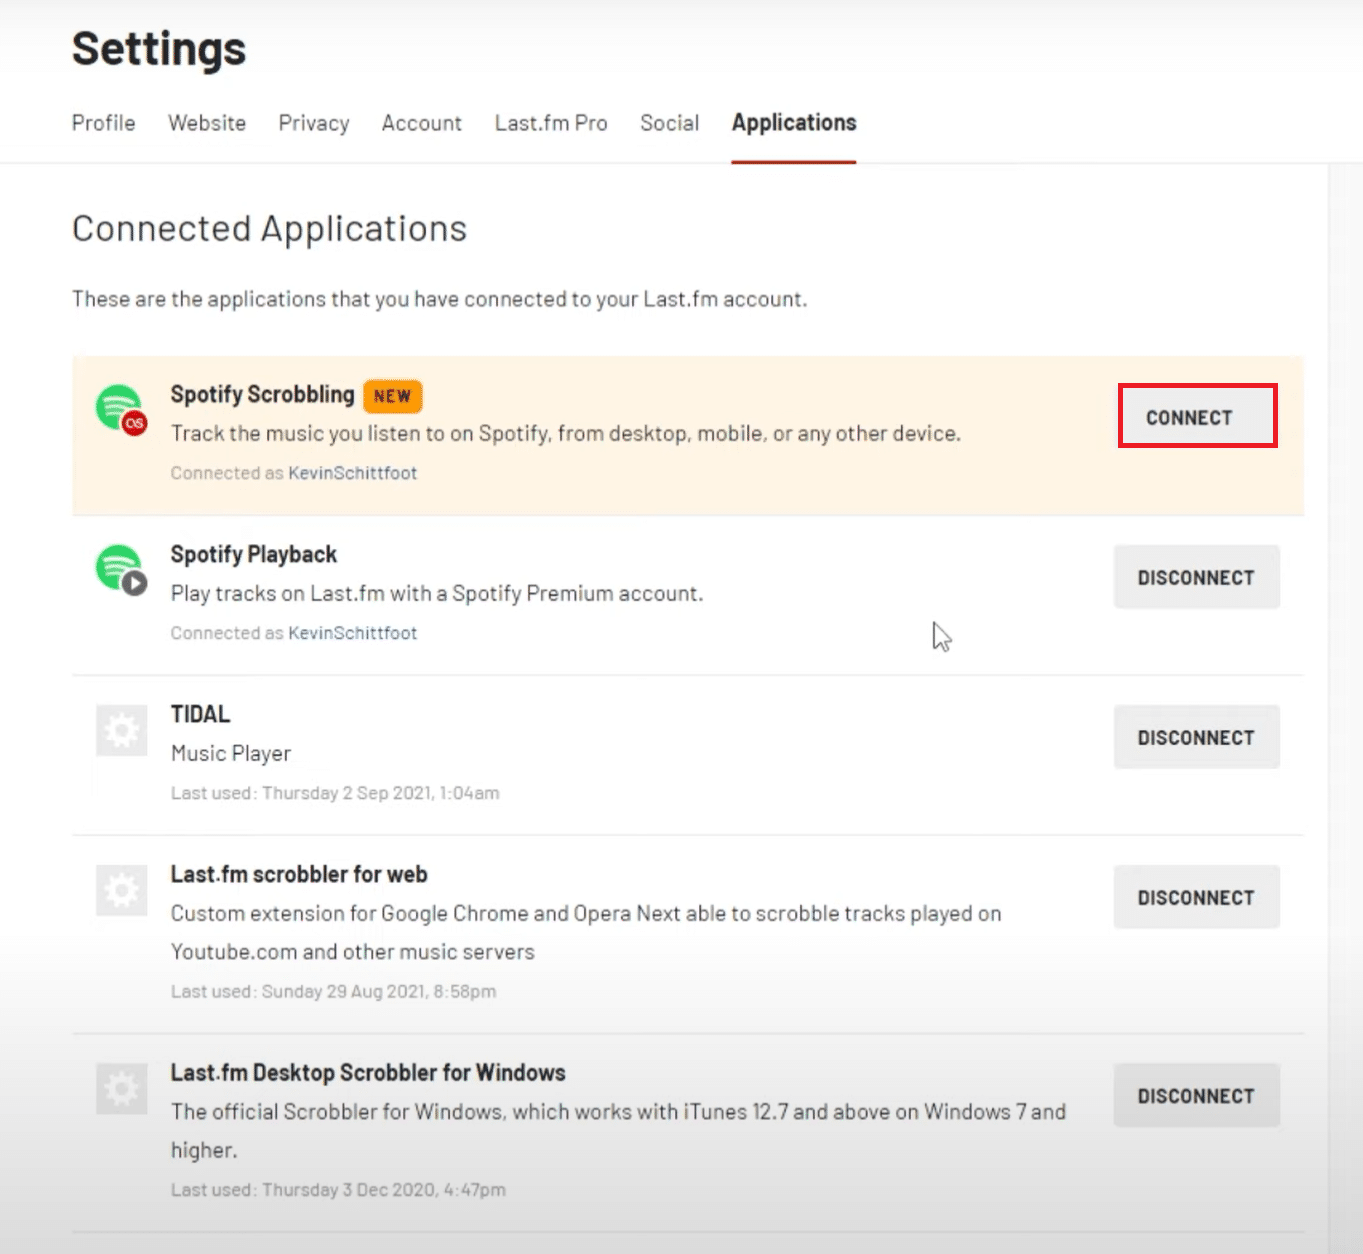Open KevinSchittfoot link under Spotify Playback
Screen dimensions: 1363x1254
click(x=352, y=633)
